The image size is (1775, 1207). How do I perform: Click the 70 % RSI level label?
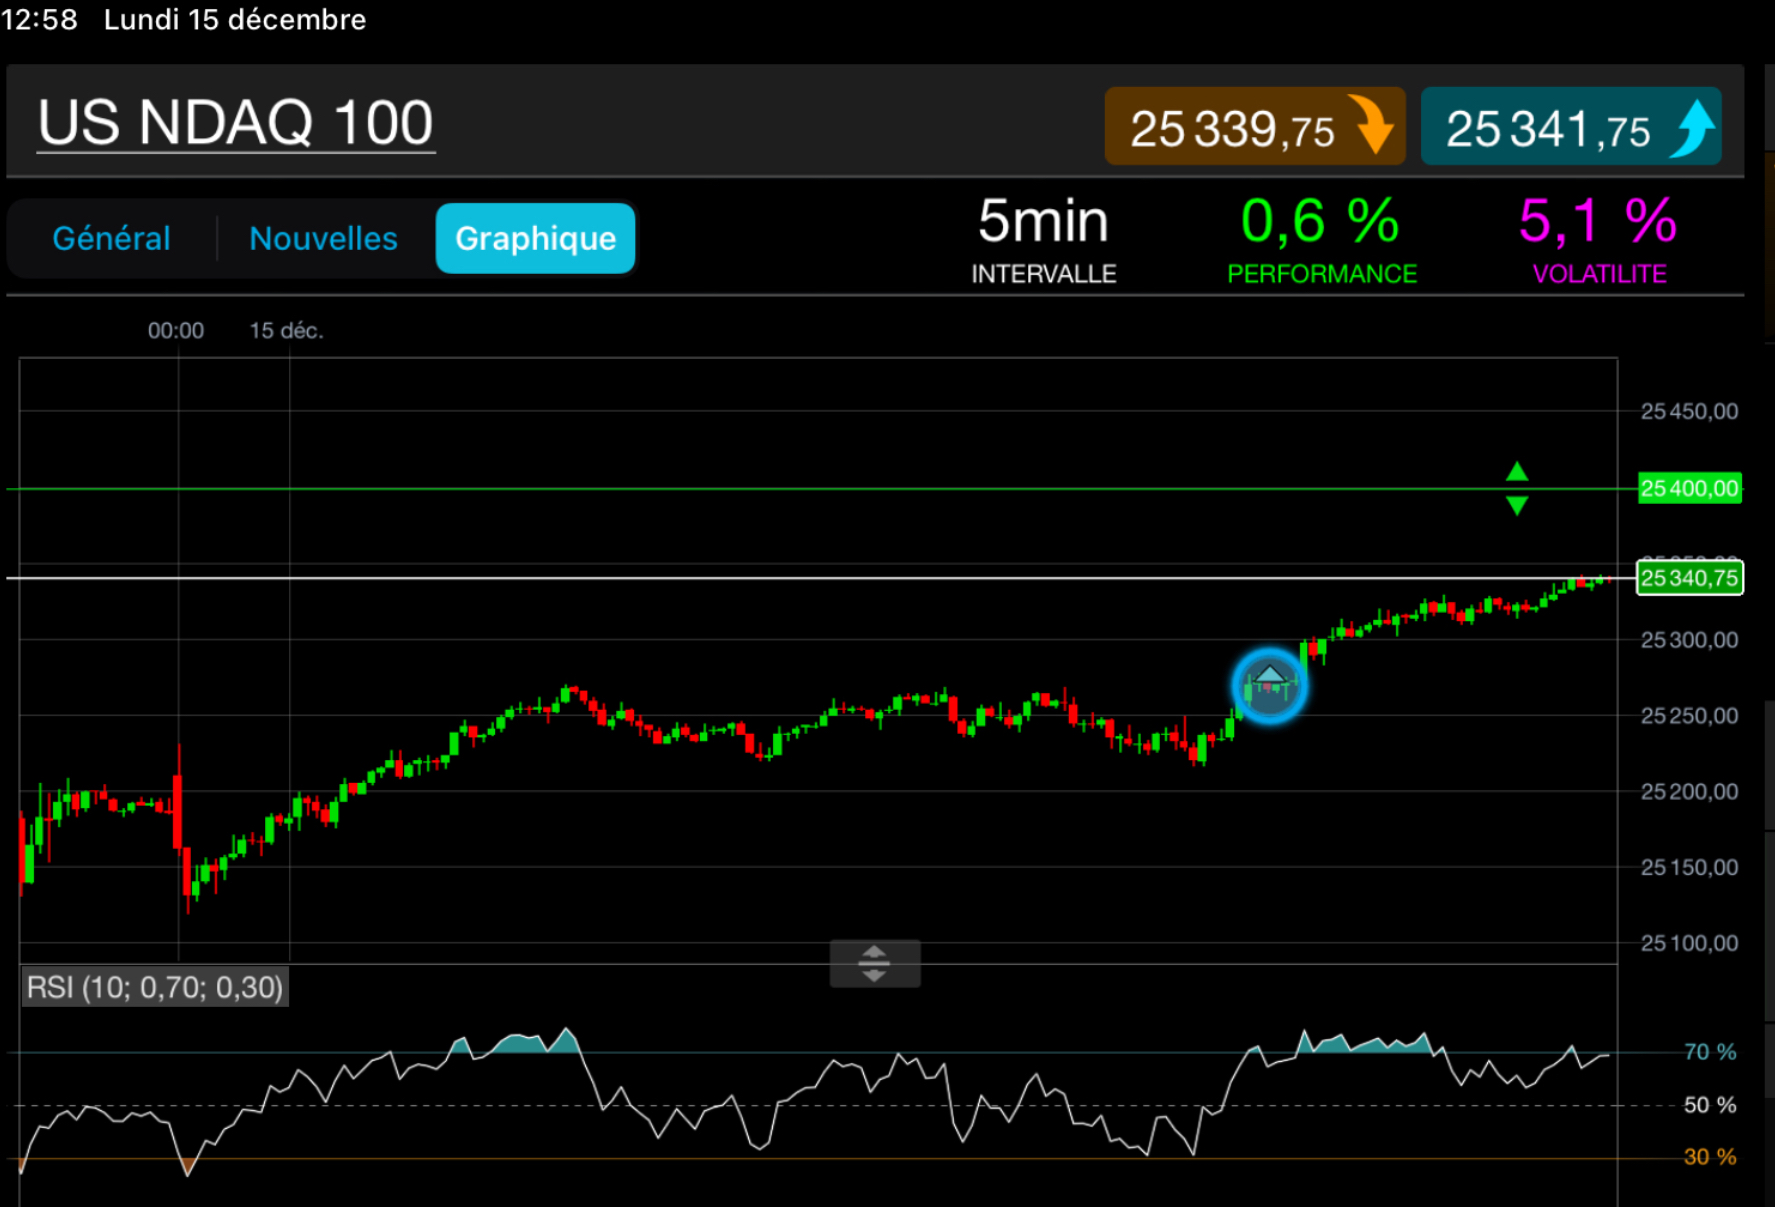coord(1710,1052)
